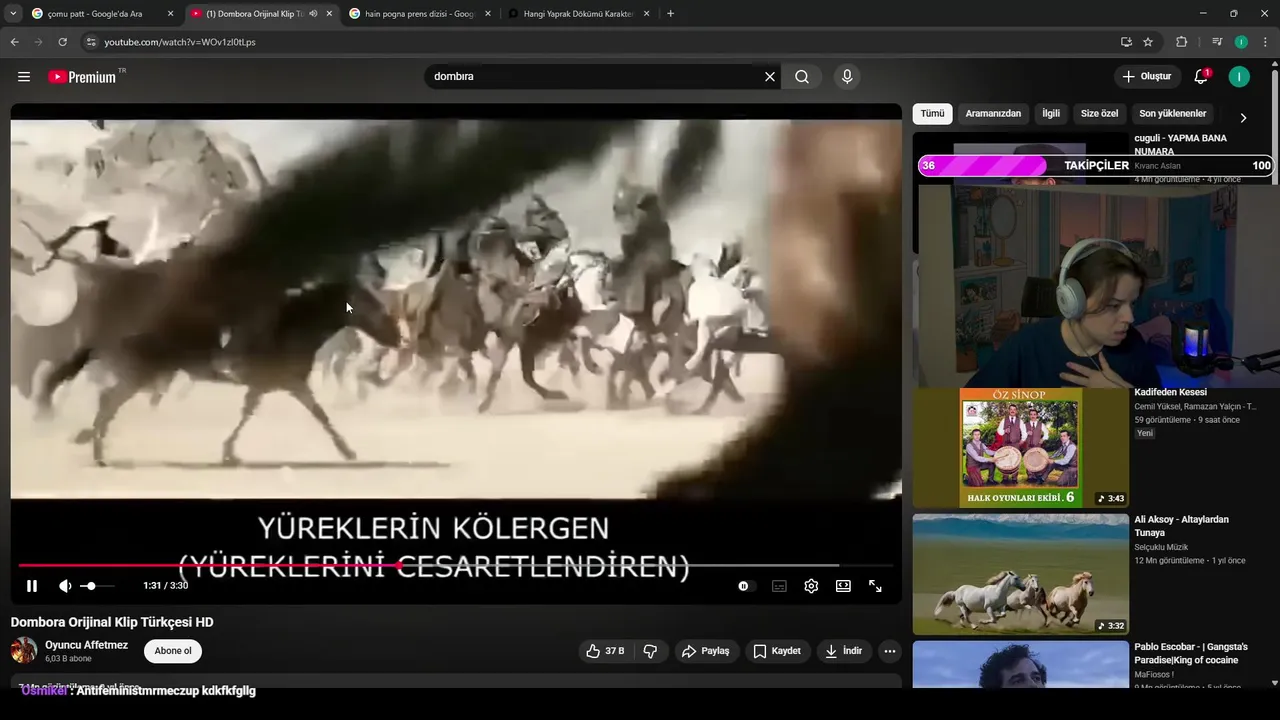Install or cast icon in address bar
Viewport: 1280px width, 720px height.
tap(1126, 42)
